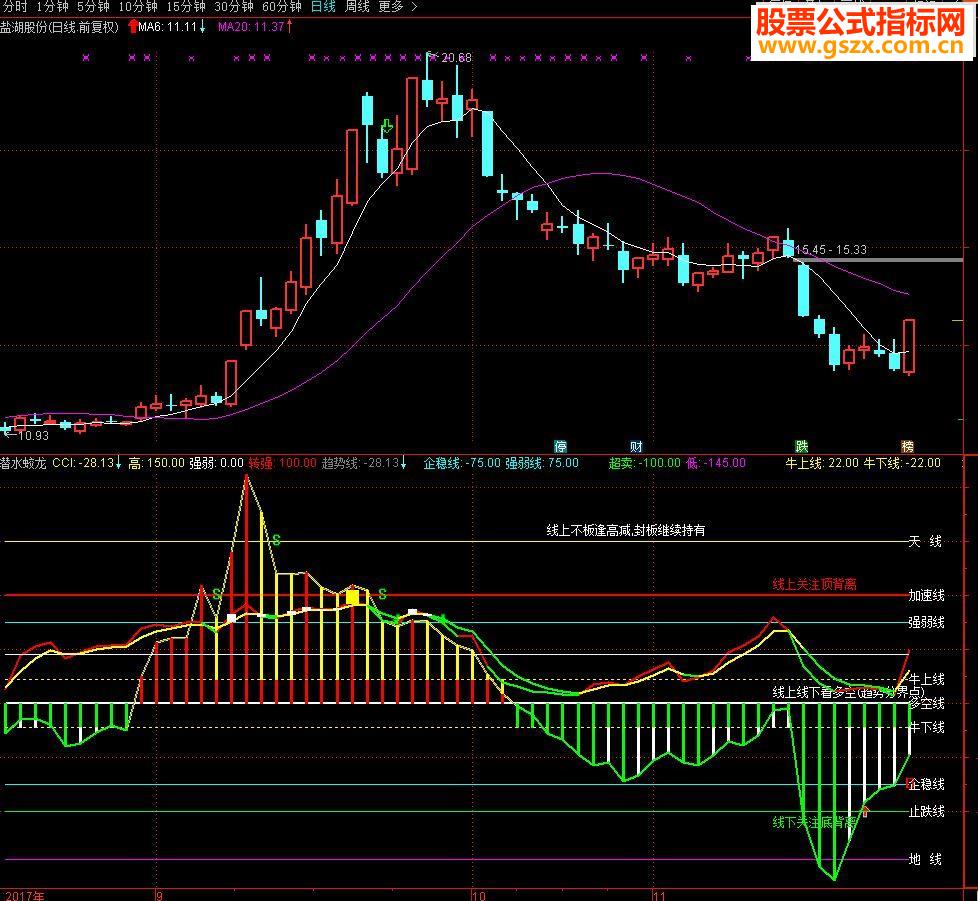Open the 跌 event marker
The height and width of the screenshot is (901, 978).
point(801,446)
